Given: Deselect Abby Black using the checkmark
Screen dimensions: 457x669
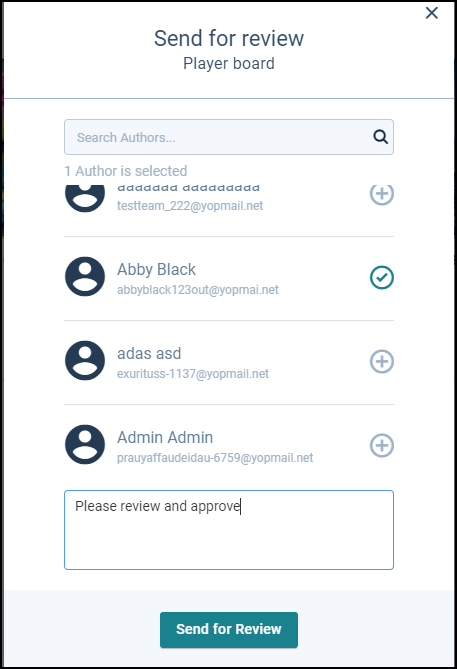Looking at the screenshot, I should tap(381, 277).
